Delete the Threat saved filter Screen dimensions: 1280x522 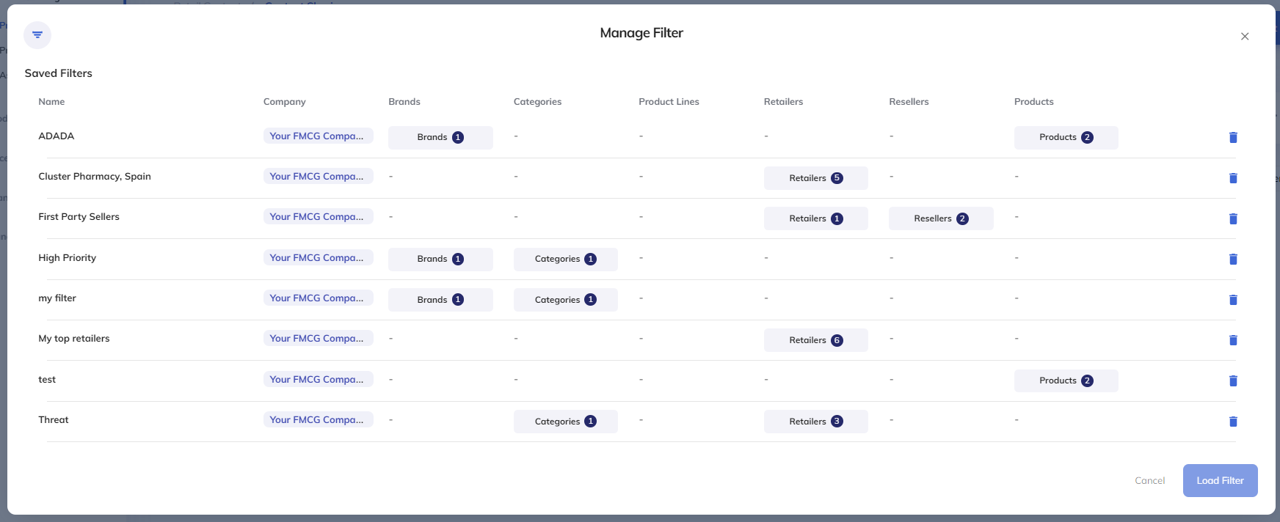pyautogui.click(x=1233, y=422)
